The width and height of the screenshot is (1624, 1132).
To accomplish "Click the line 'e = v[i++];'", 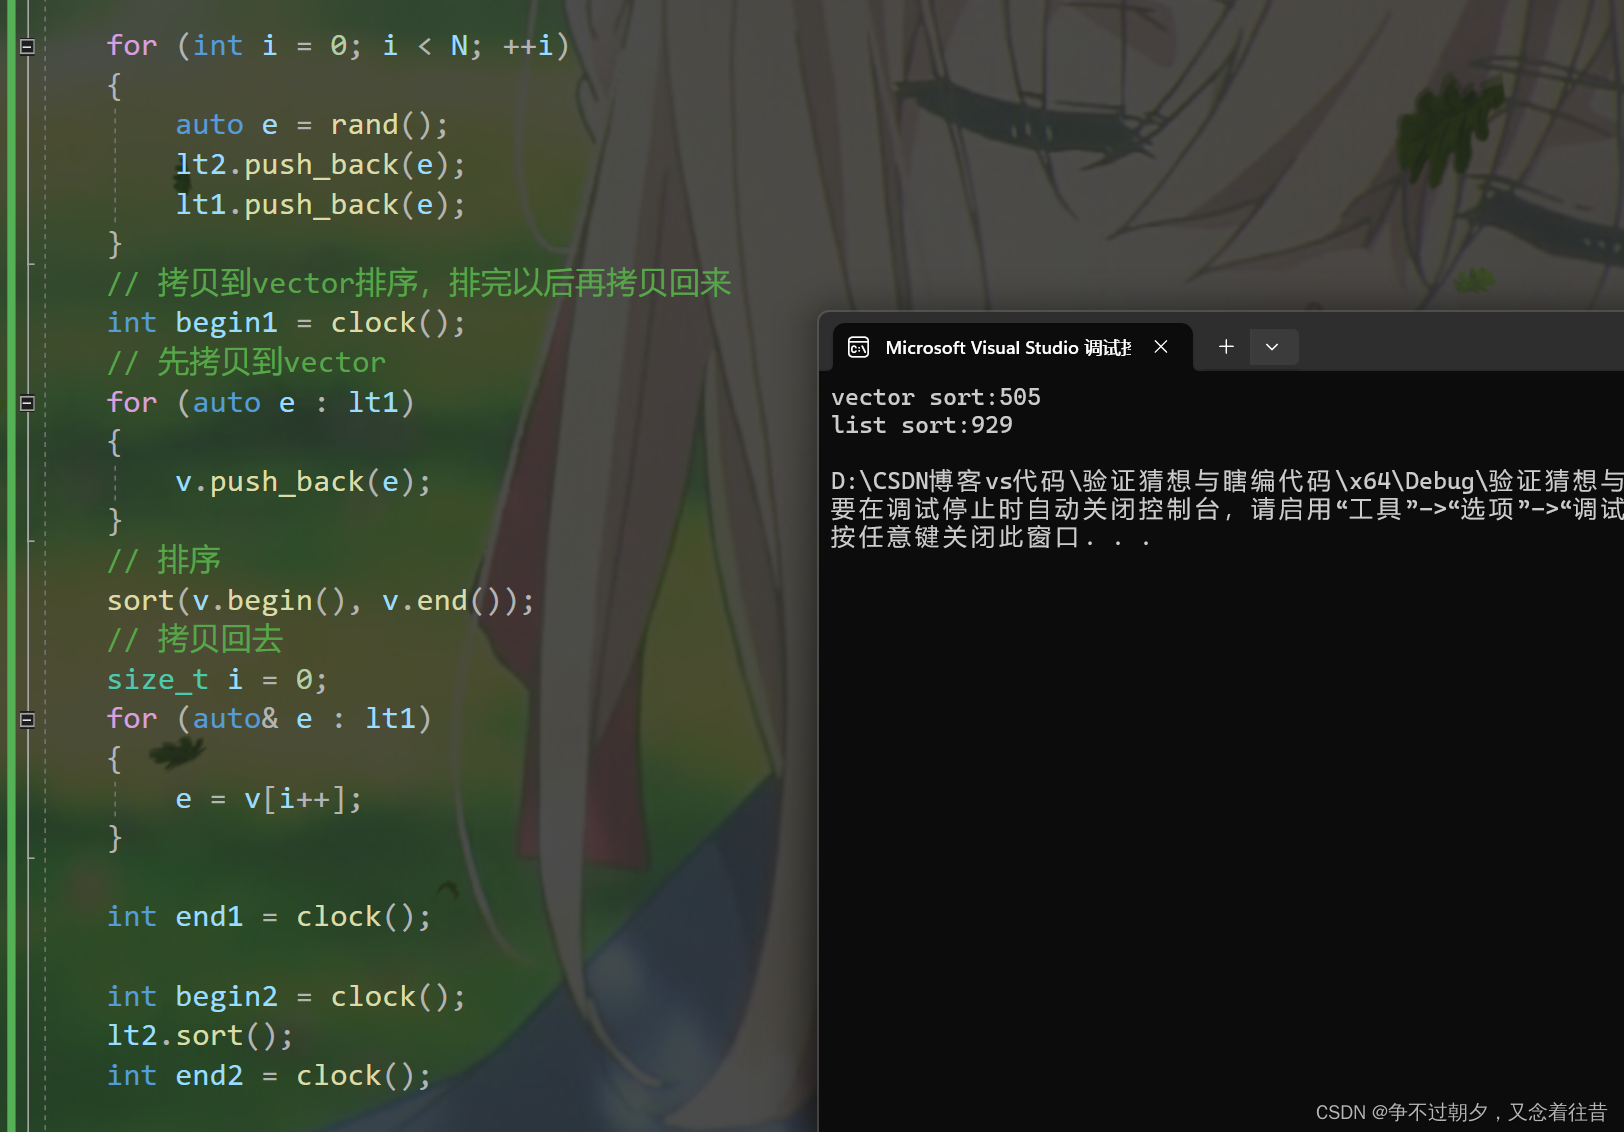I will (268, 799).
